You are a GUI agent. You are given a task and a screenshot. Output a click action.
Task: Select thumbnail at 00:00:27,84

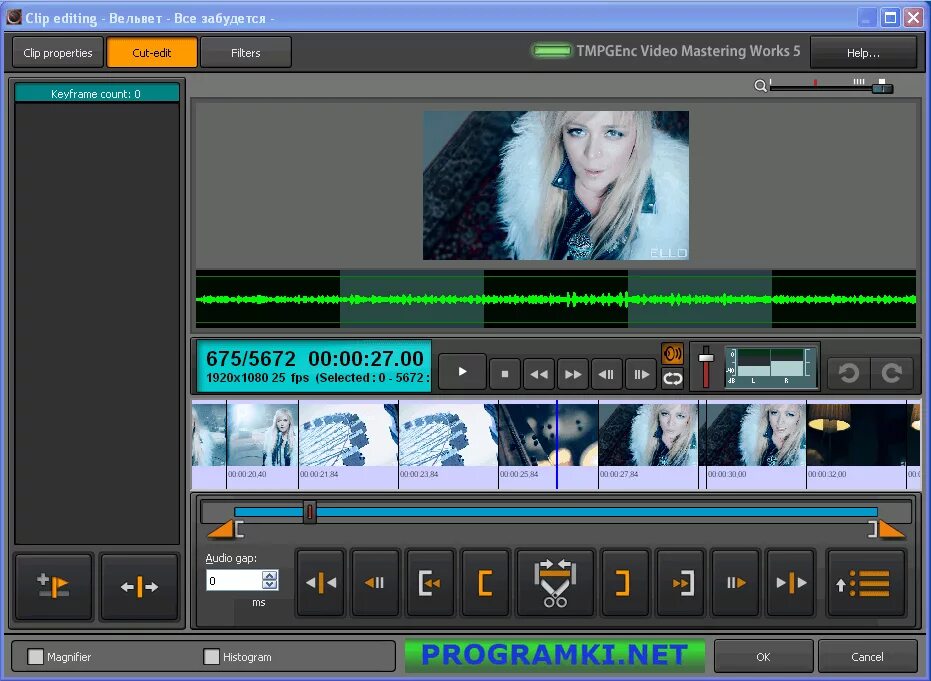pos(648,435)
